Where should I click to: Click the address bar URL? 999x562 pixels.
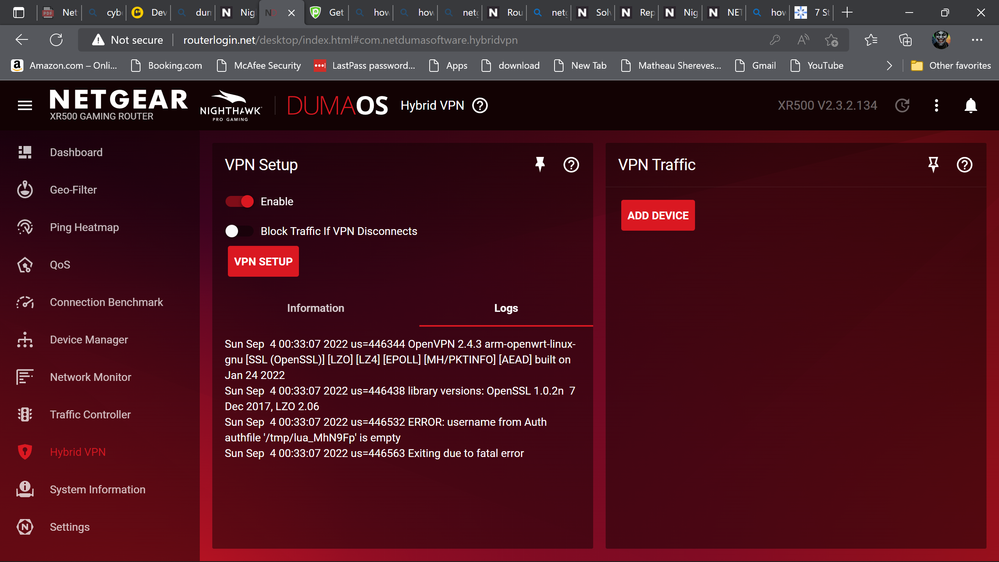[350, 40]
